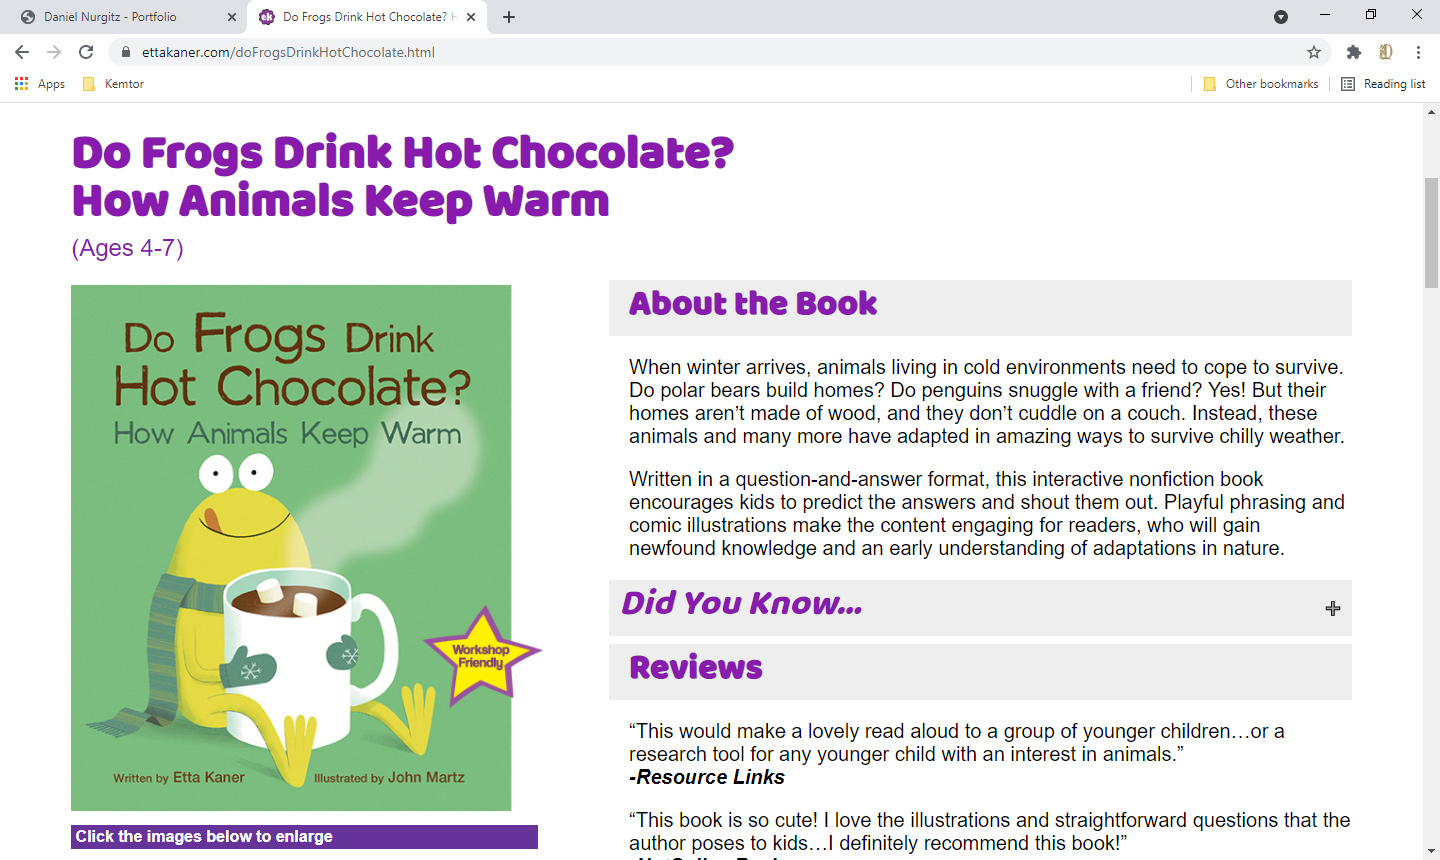1440x860 pixels.
Task: Select the Do Frogs Drink Hot Chocolate tab
Action: [x=367, y=17]
